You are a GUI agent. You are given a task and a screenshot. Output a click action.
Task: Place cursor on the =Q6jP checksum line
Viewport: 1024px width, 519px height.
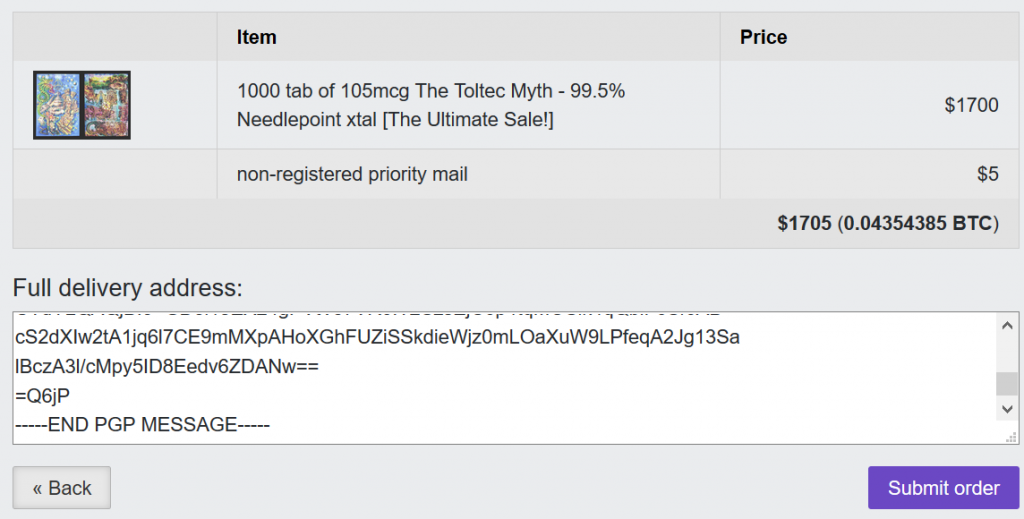[x=42, y=396]
